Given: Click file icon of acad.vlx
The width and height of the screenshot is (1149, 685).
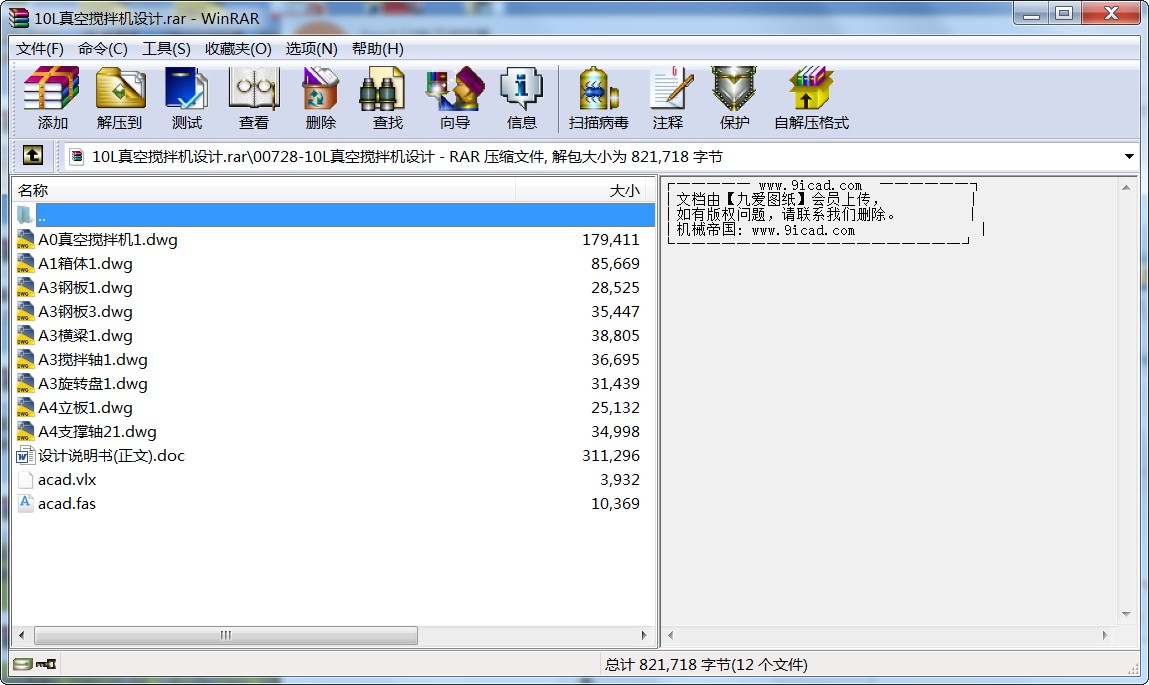Looking at the screenshot, I should click(25, 480).
